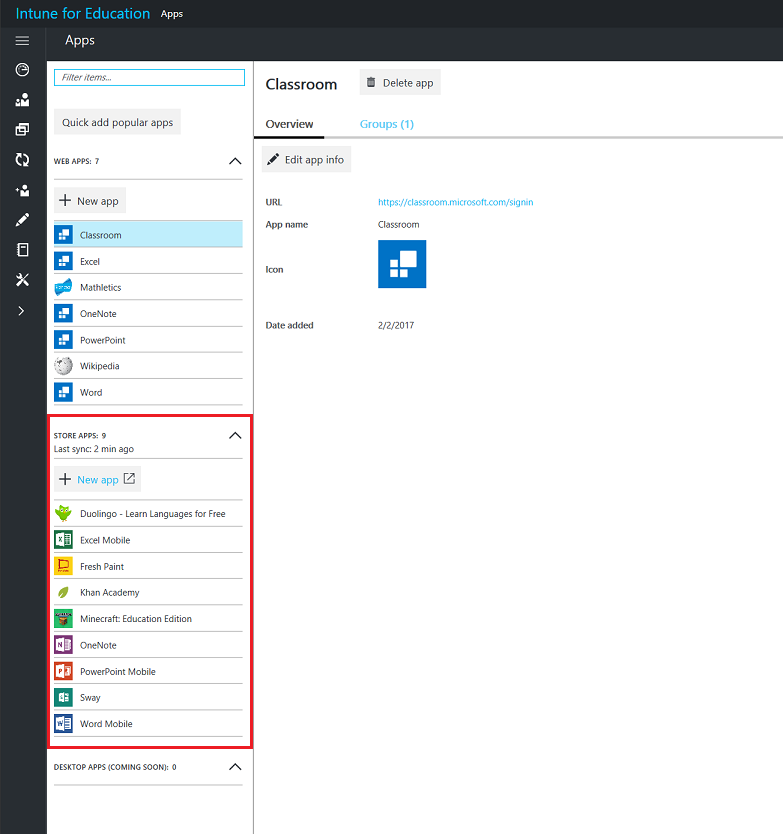Screen dimensions: 783x834
Task: Click the Sway app icon
Action: 63,697
